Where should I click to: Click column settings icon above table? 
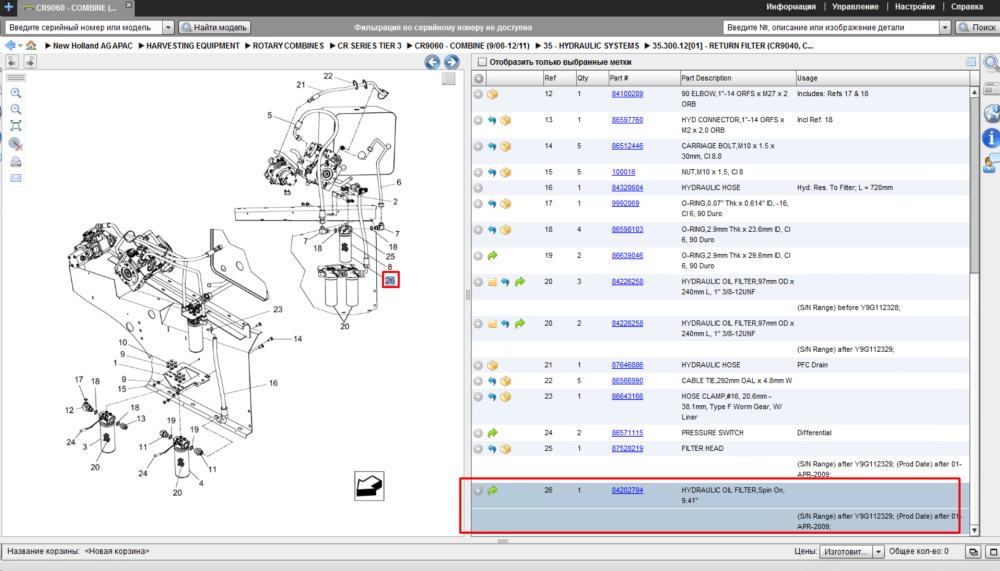[971, 62]
